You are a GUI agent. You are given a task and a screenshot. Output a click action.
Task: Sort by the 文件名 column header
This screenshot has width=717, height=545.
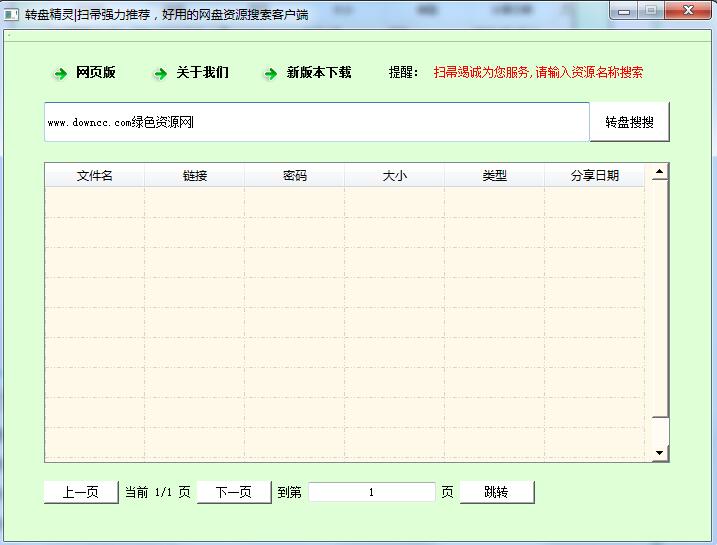coord(95,176)
